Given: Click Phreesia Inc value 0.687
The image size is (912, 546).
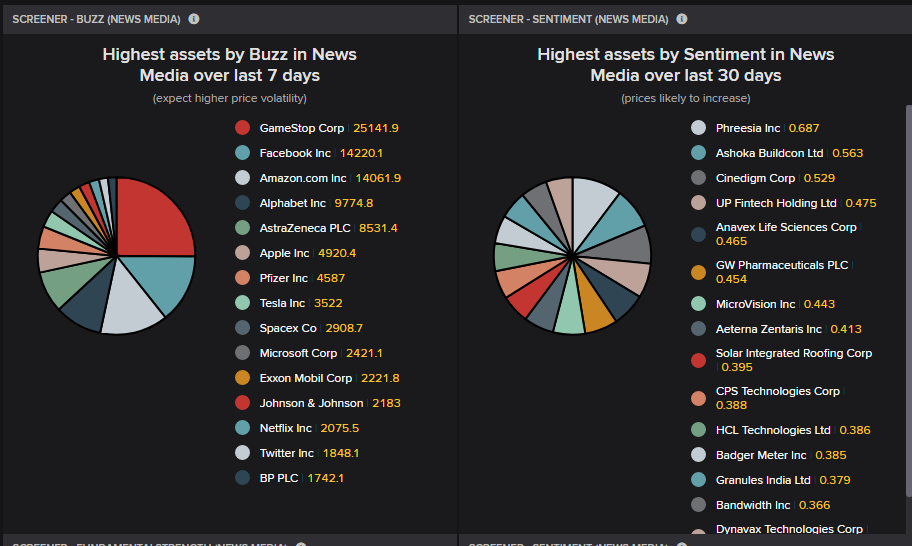Looking at the screenshot, I should tap(804, 128).
